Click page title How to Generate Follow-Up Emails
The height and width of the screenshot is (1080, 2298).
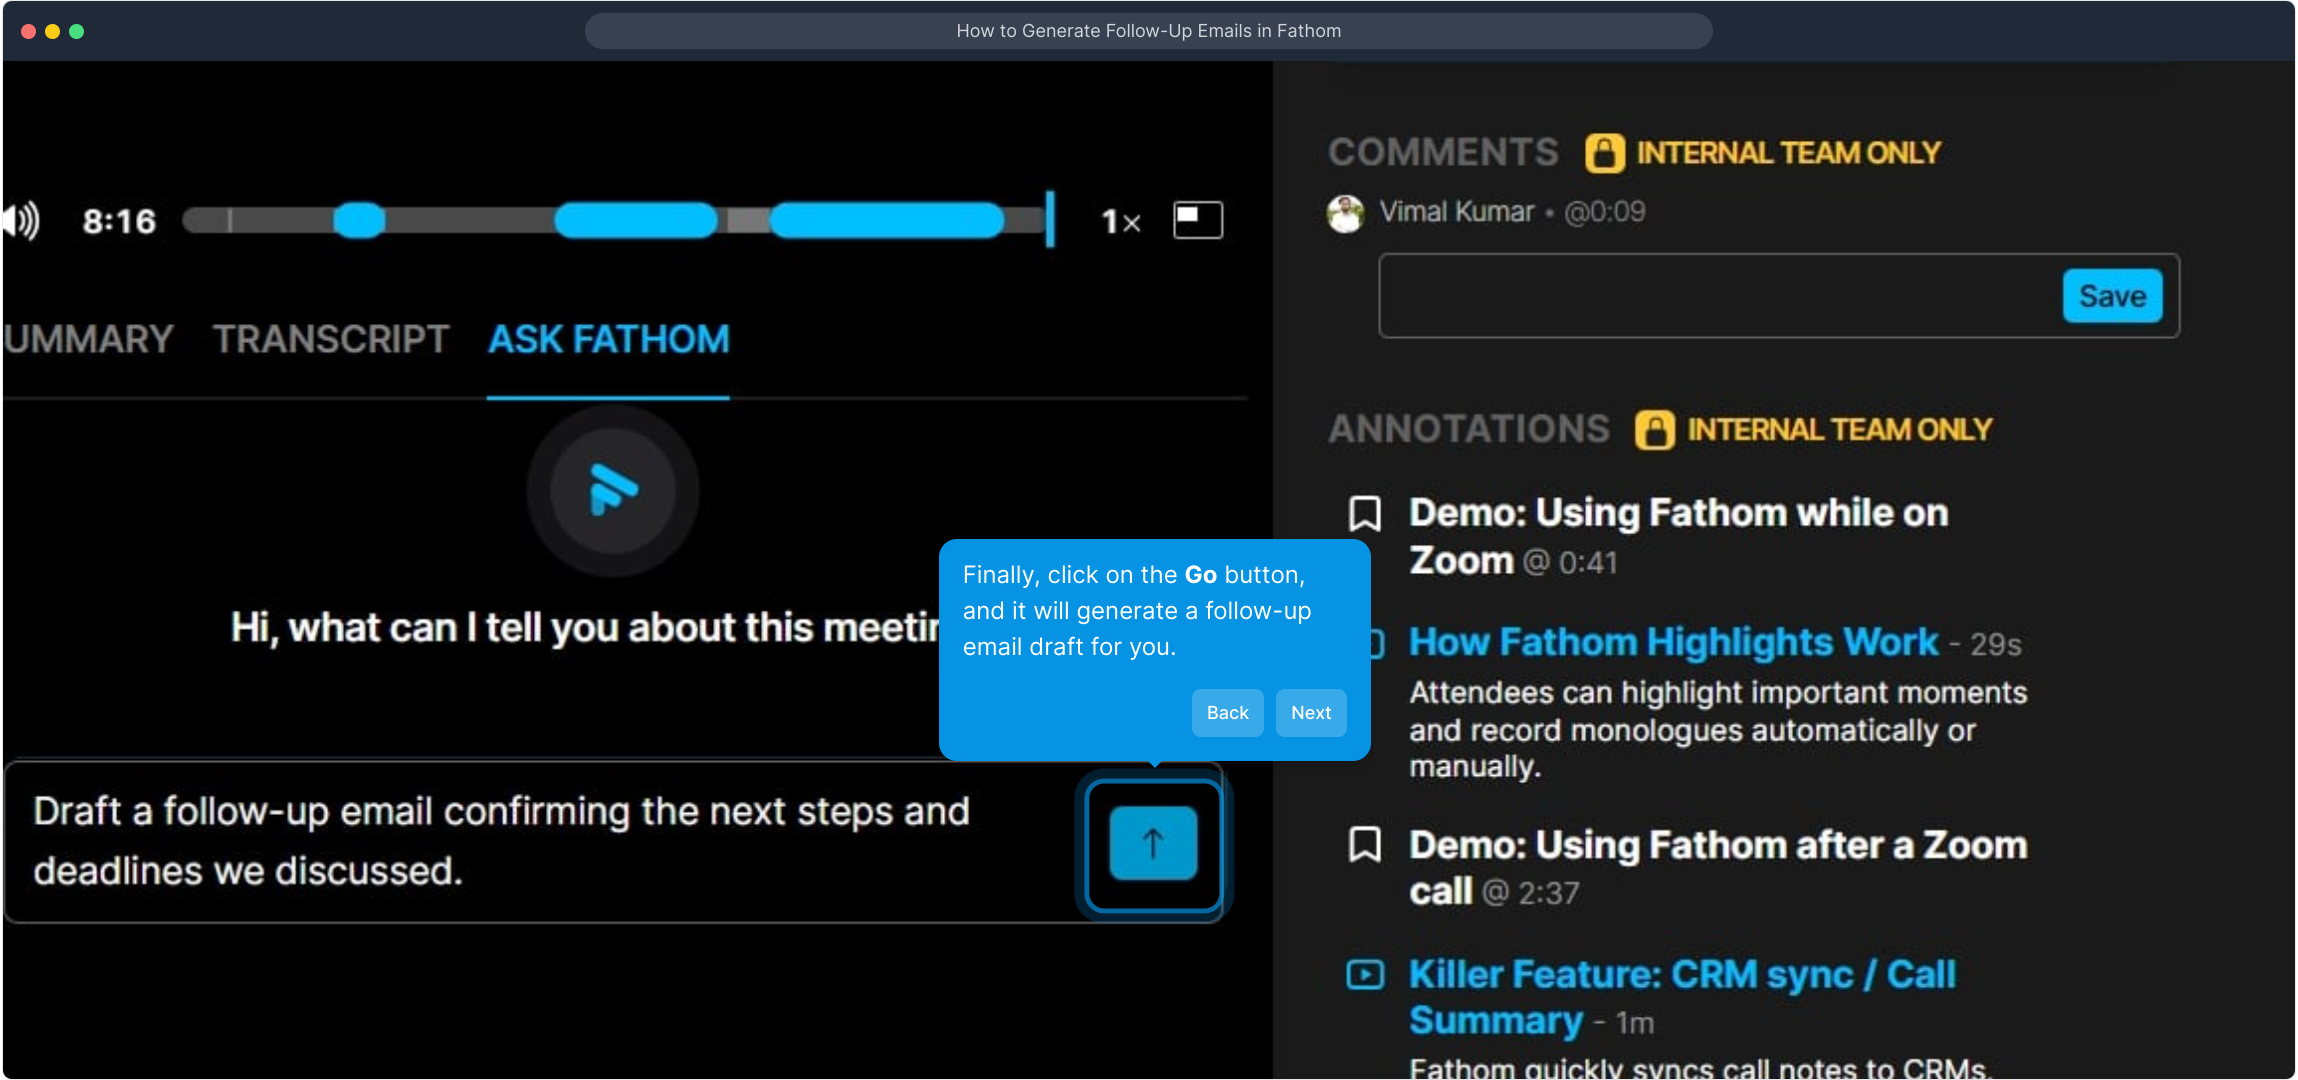click(x=1148, y=31)
